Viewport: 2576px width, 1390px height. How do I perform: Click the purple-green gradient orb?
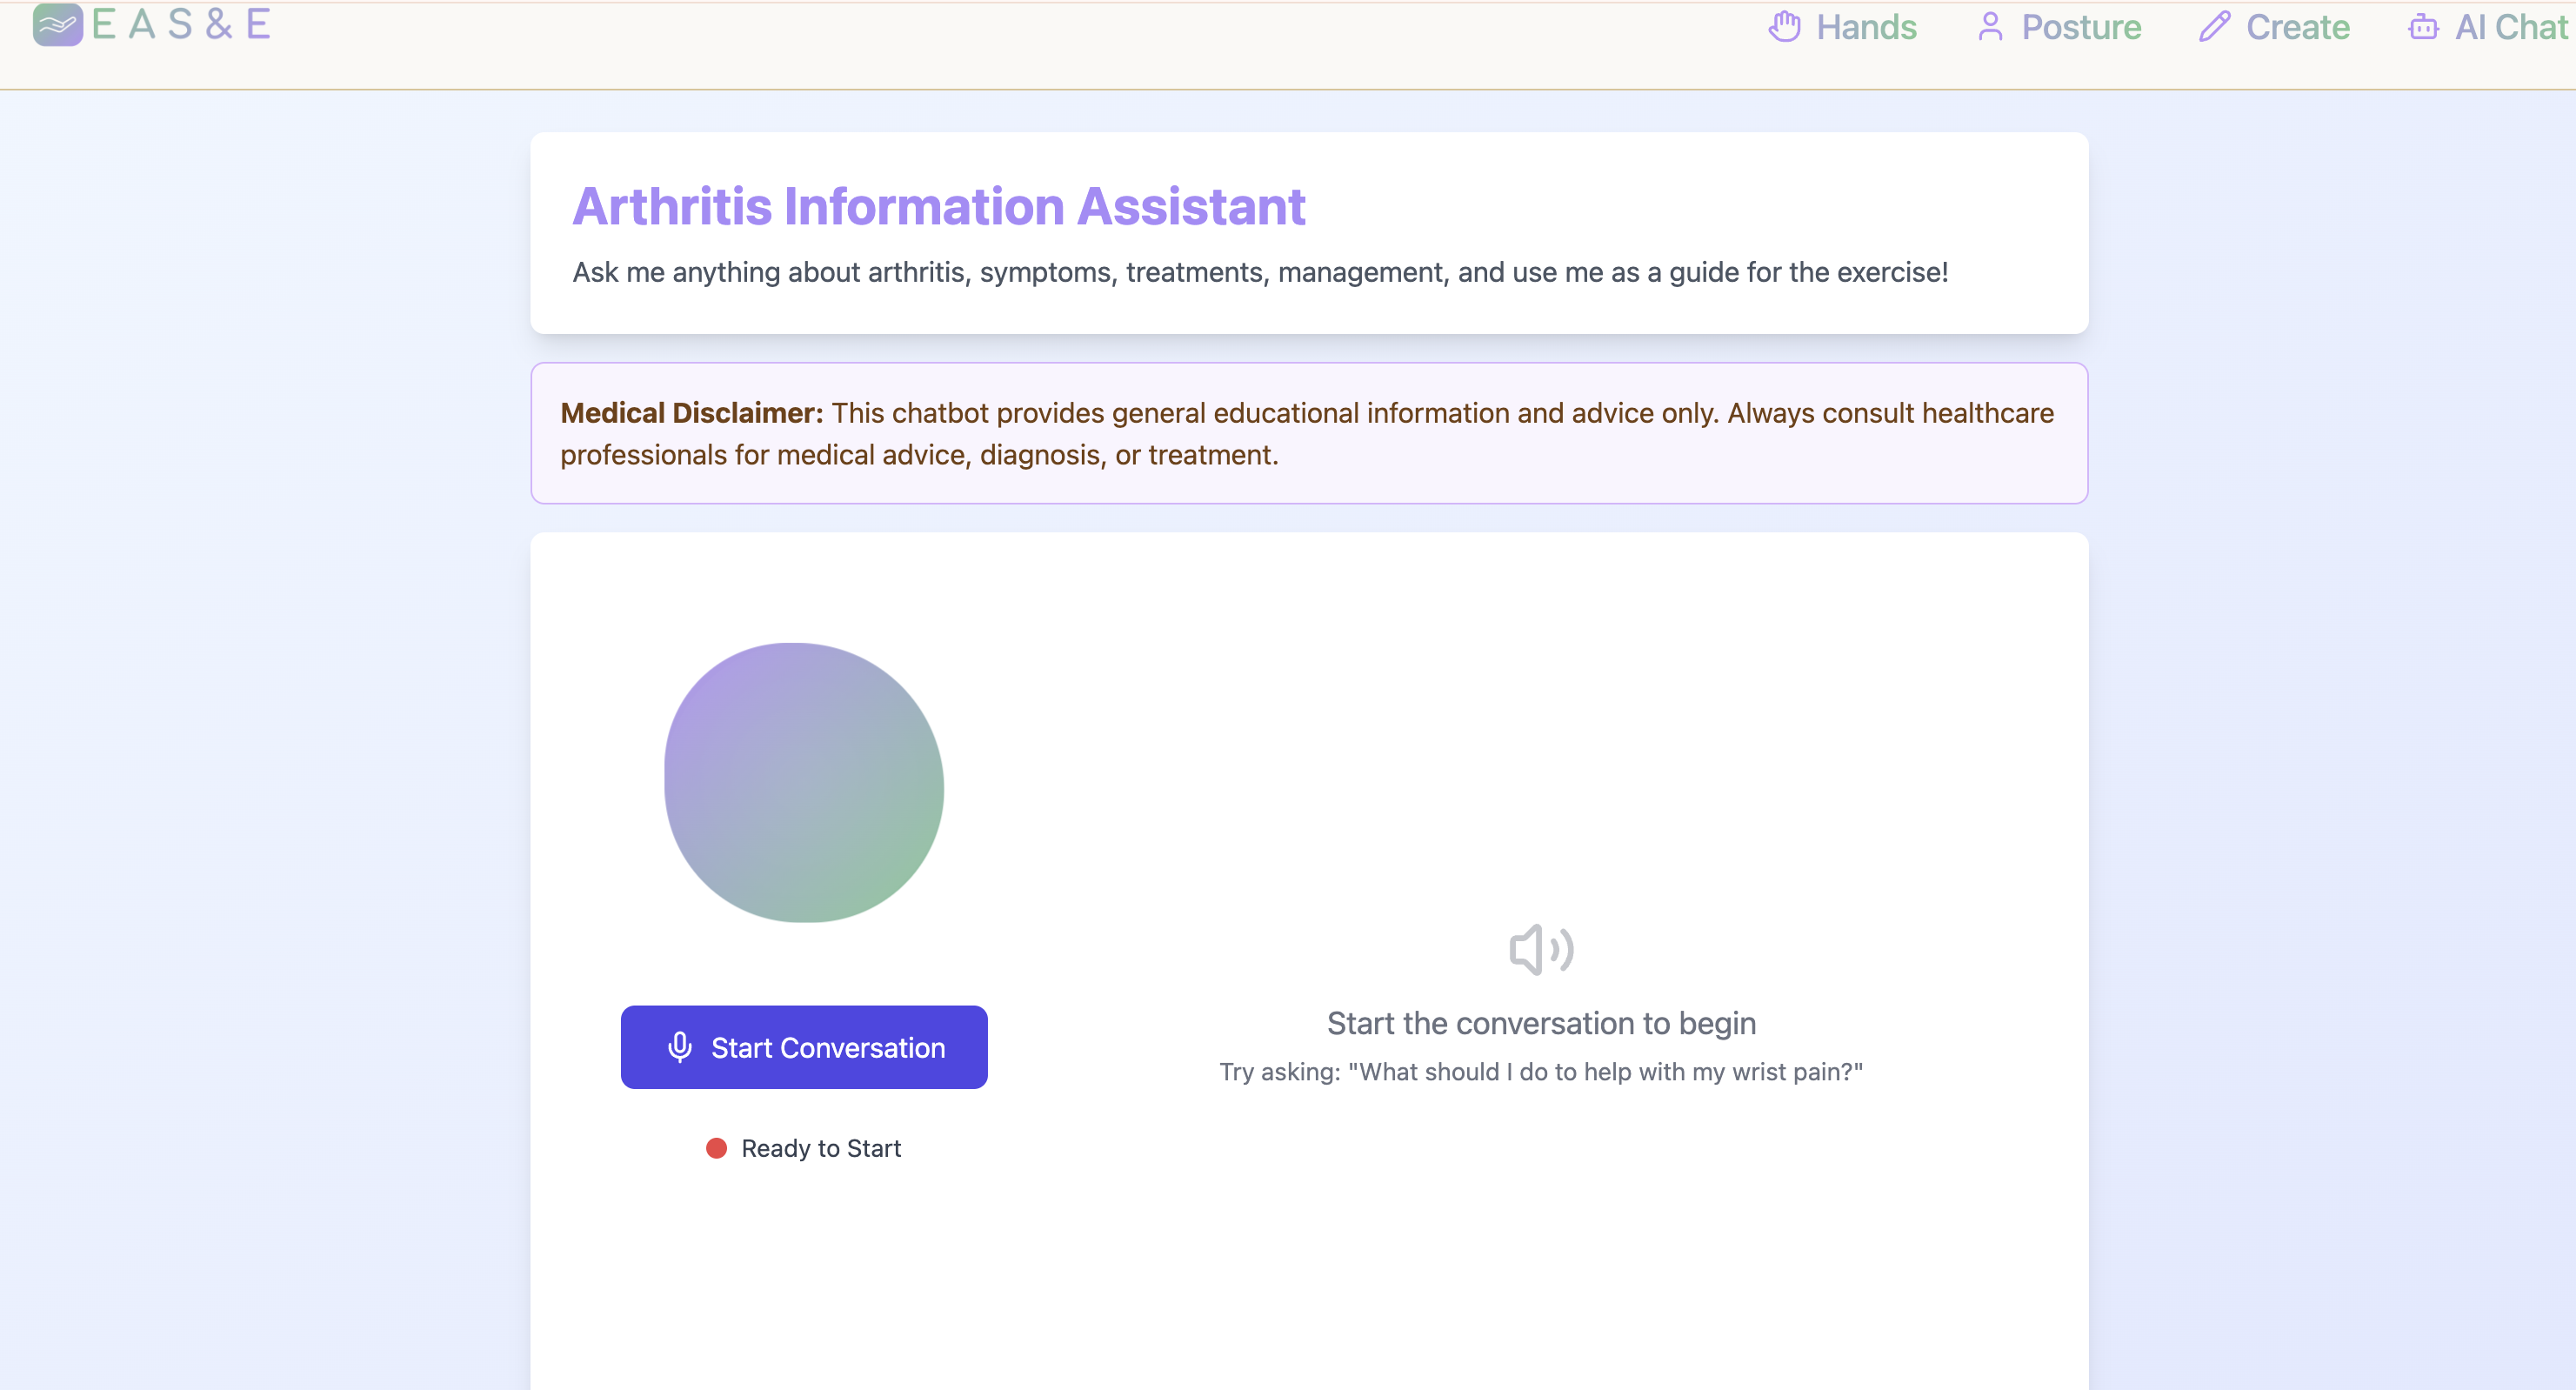804,782
